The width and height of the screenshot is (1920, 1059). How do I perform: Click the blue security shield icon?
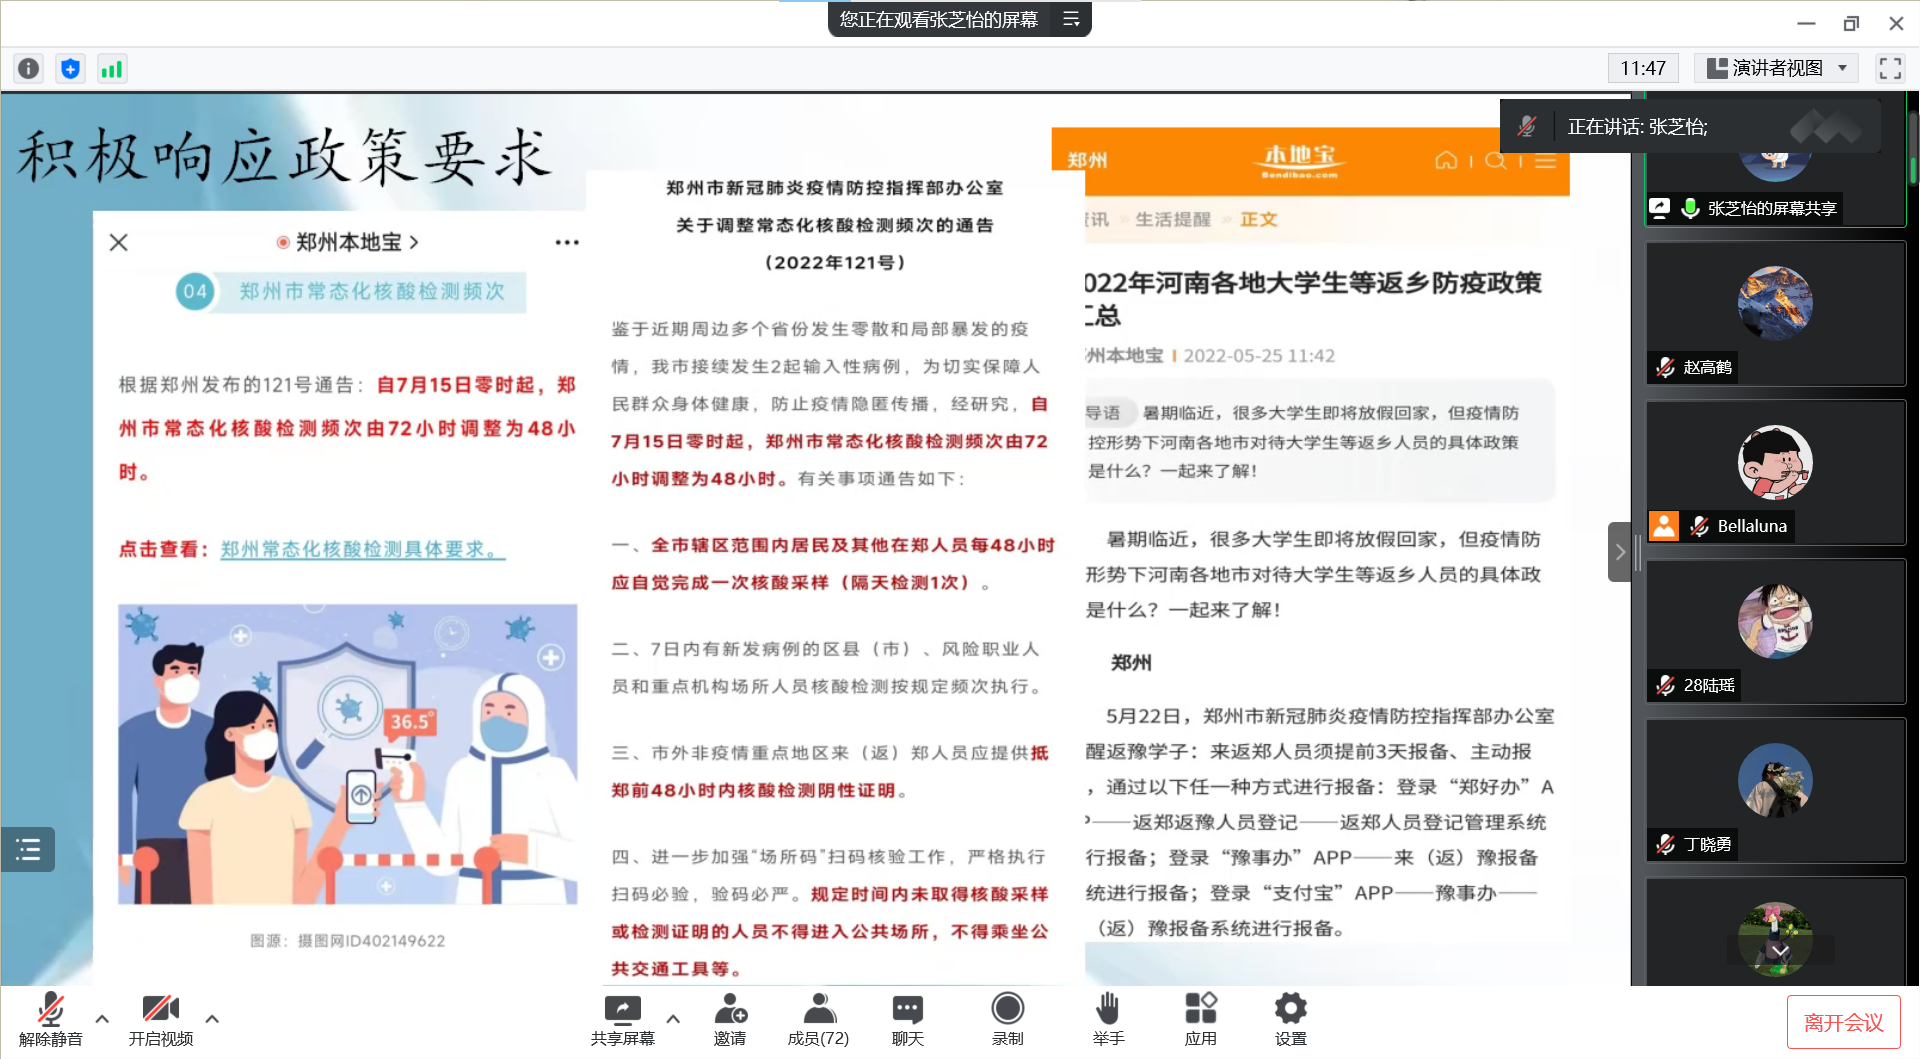tap(70, 68)
